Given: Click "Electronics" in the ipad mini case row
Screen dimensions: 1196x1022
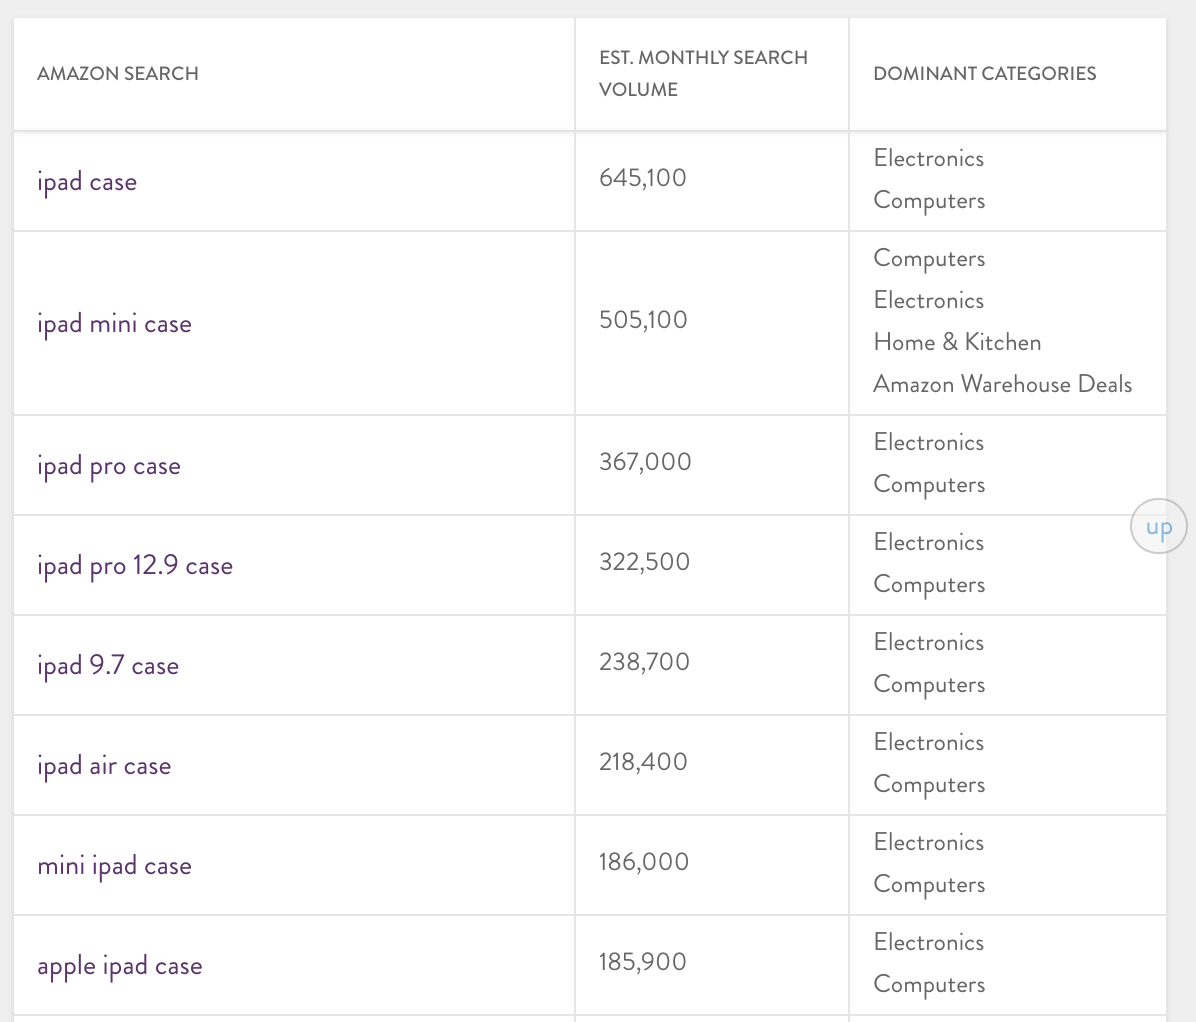Looking at the screenshot, I should point(929,300).
